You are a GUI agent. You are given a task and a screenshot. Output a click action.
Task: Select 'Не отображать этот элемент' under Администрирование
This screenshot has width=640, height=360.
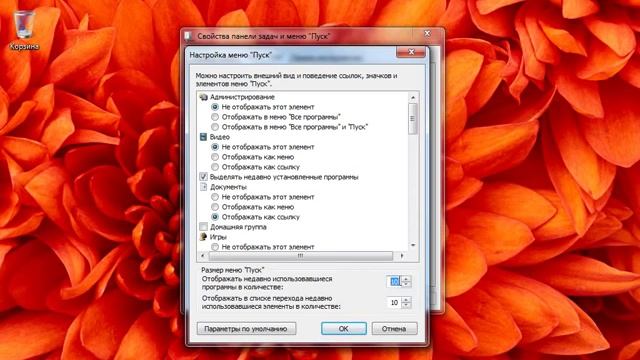(x=215, y=107)
